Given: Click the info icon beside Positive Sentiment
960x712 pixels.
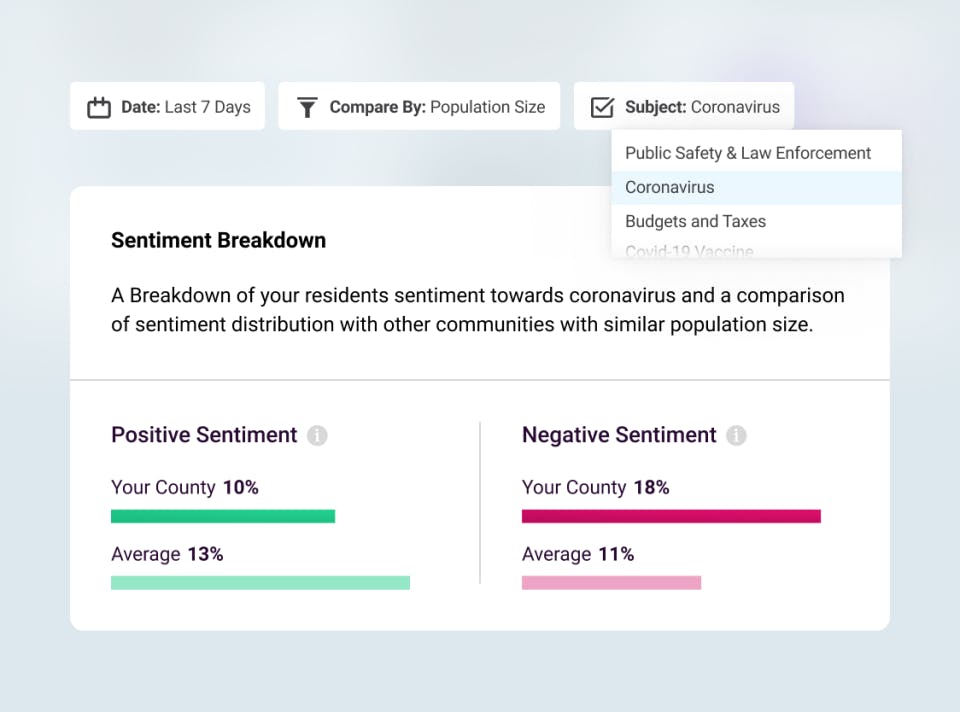Looking at the screenshot, I should click(x=318, y=435).
